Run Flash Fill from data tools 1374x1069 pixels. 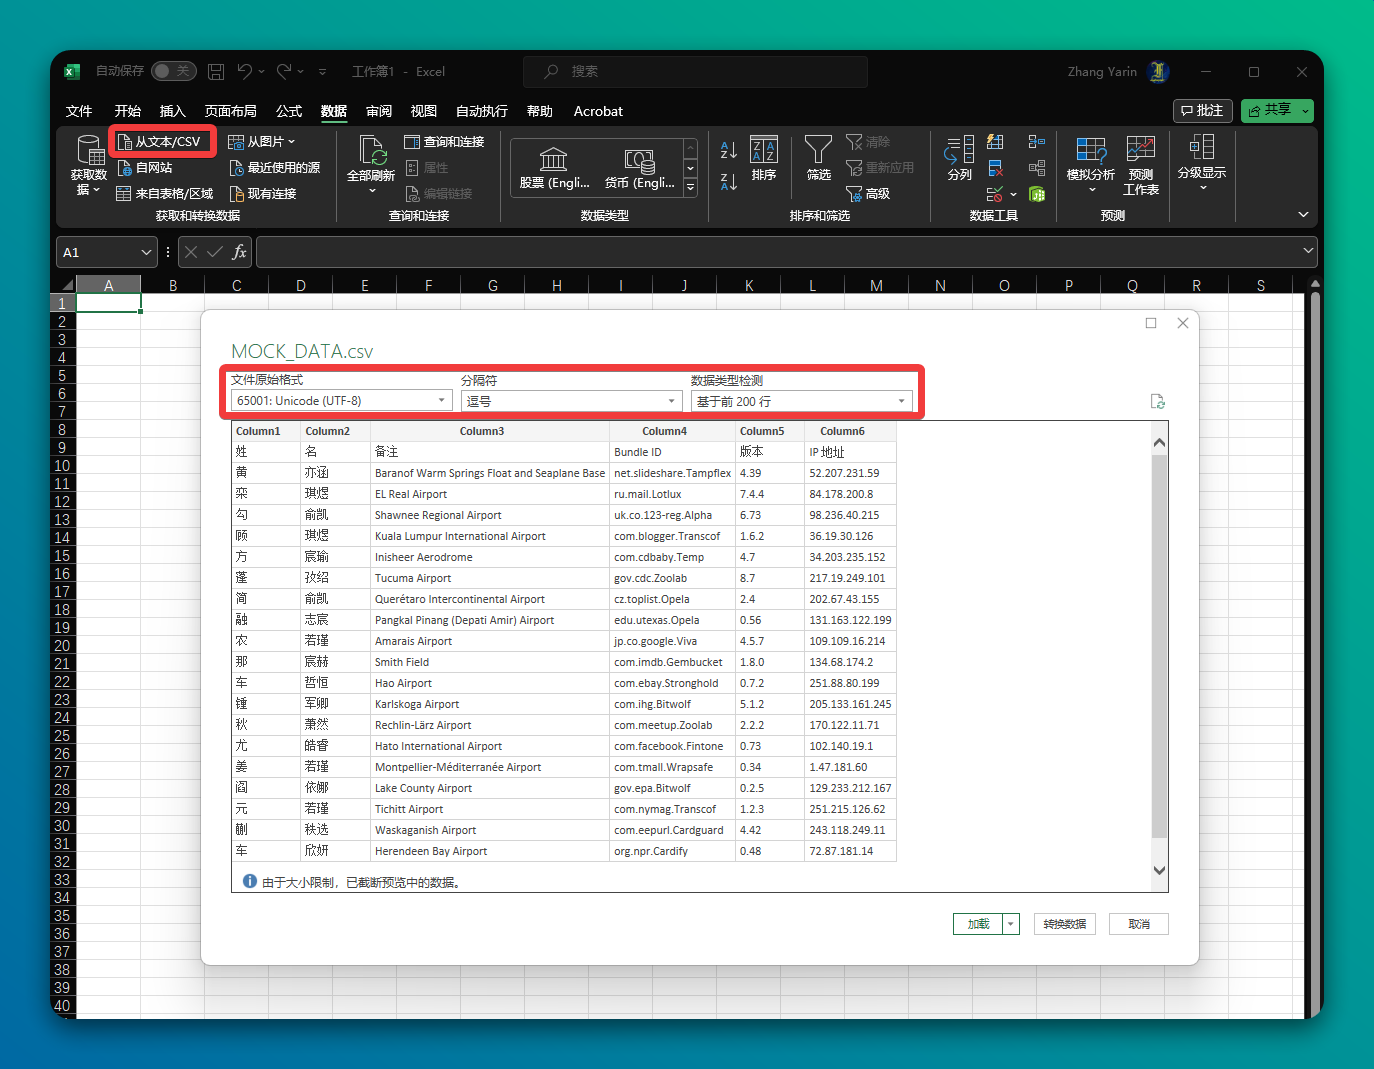[x=995, y=142]
